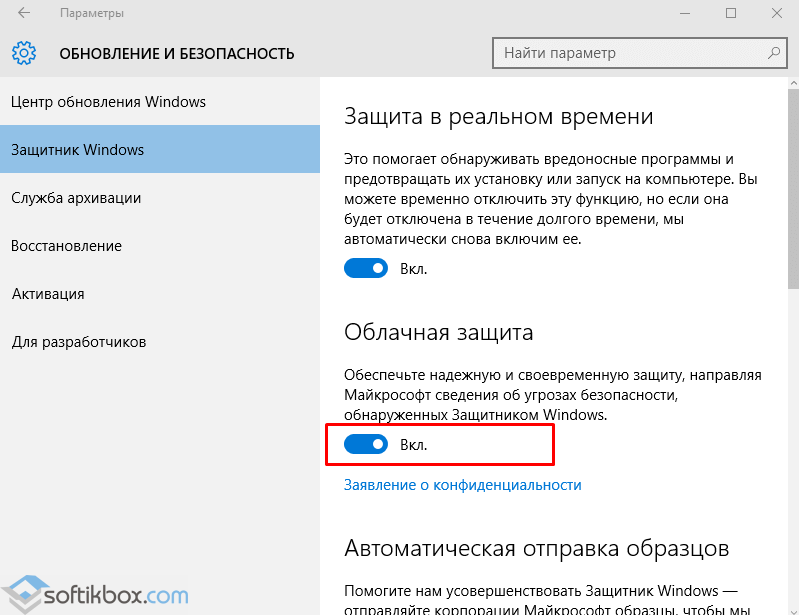Click the settings gear icon
The width and height of the screenshot is (799, 615).
tap(24, 53)
